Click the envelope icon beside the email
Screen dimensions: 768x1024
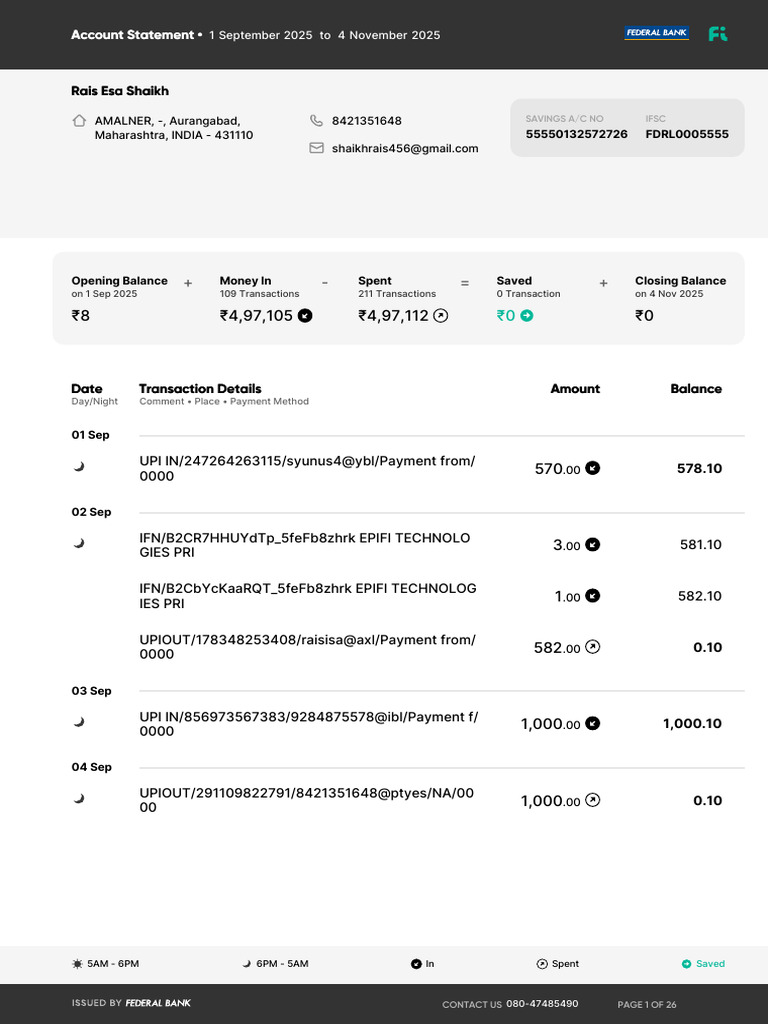316,148
